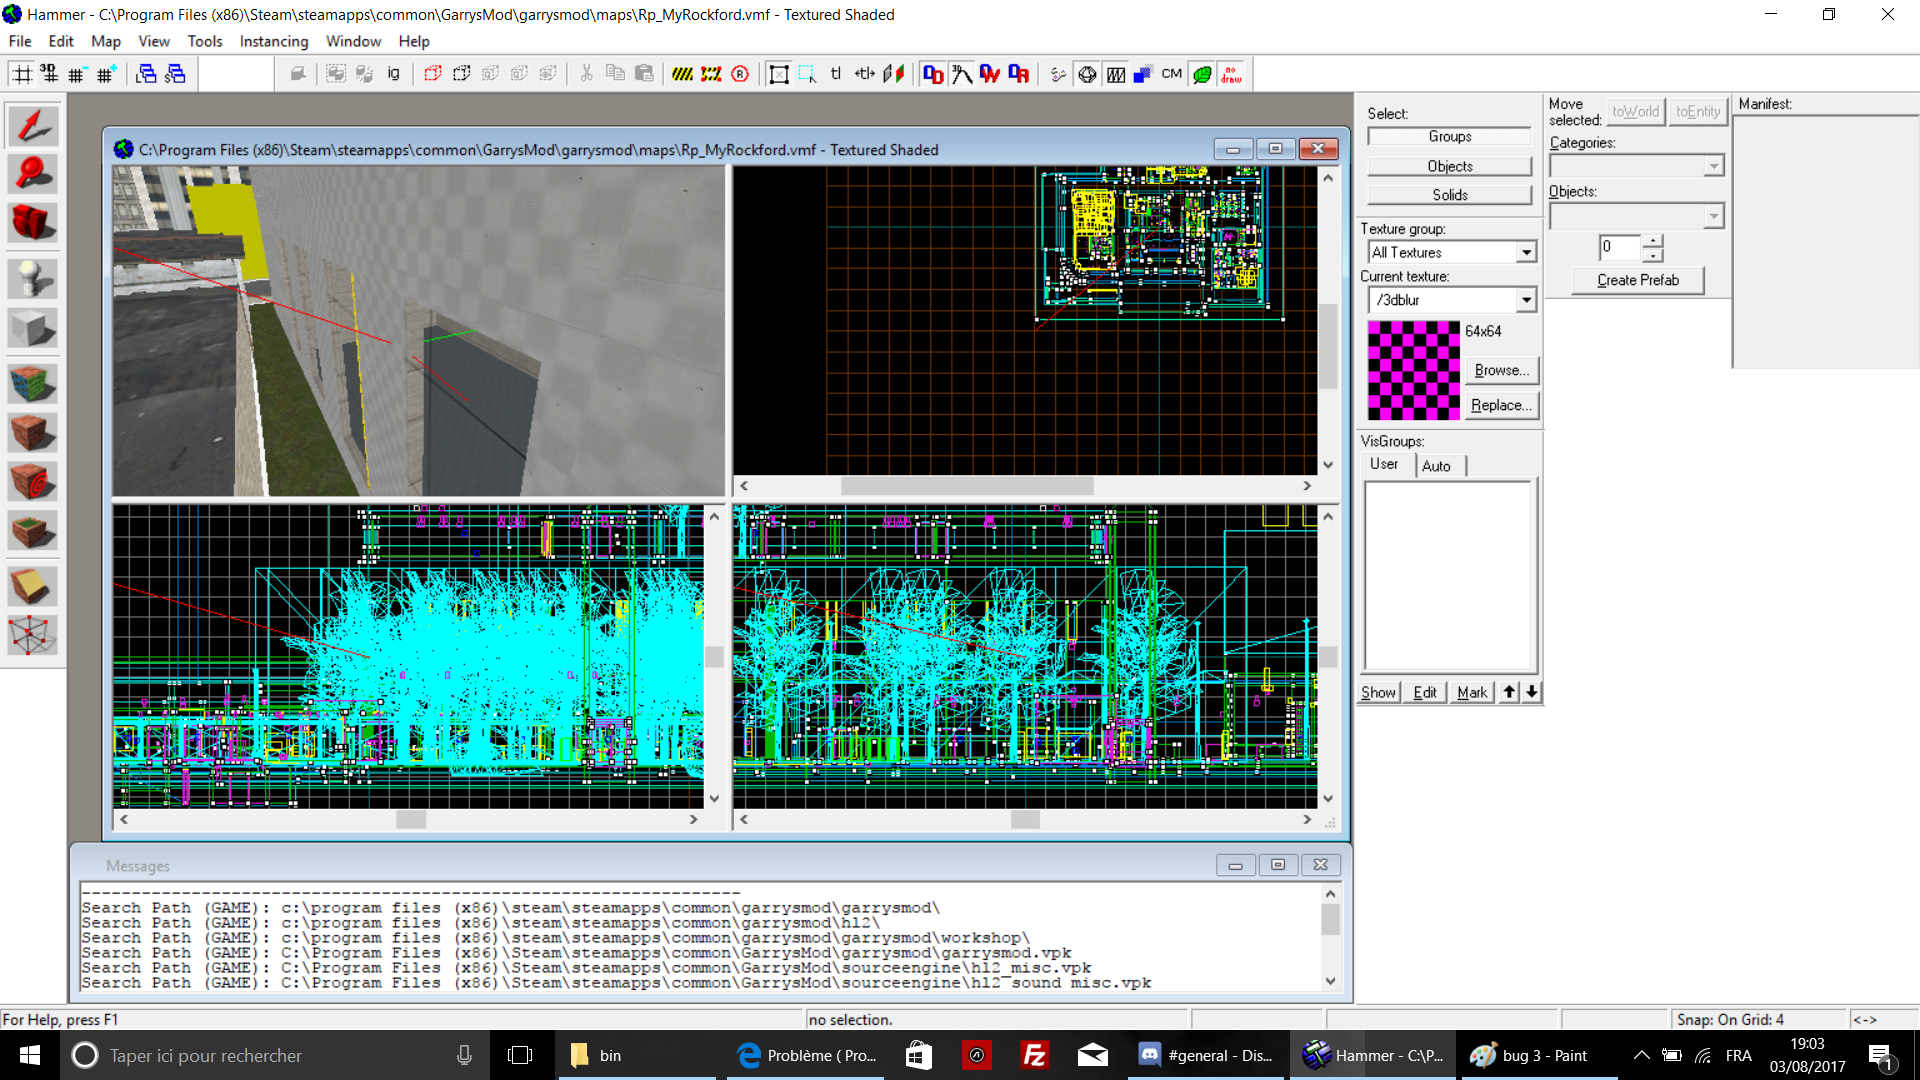The height and width of the screenshot is (1080, 1920).
Task: Toggle the CM collision models button
Action: (1172, 74)
